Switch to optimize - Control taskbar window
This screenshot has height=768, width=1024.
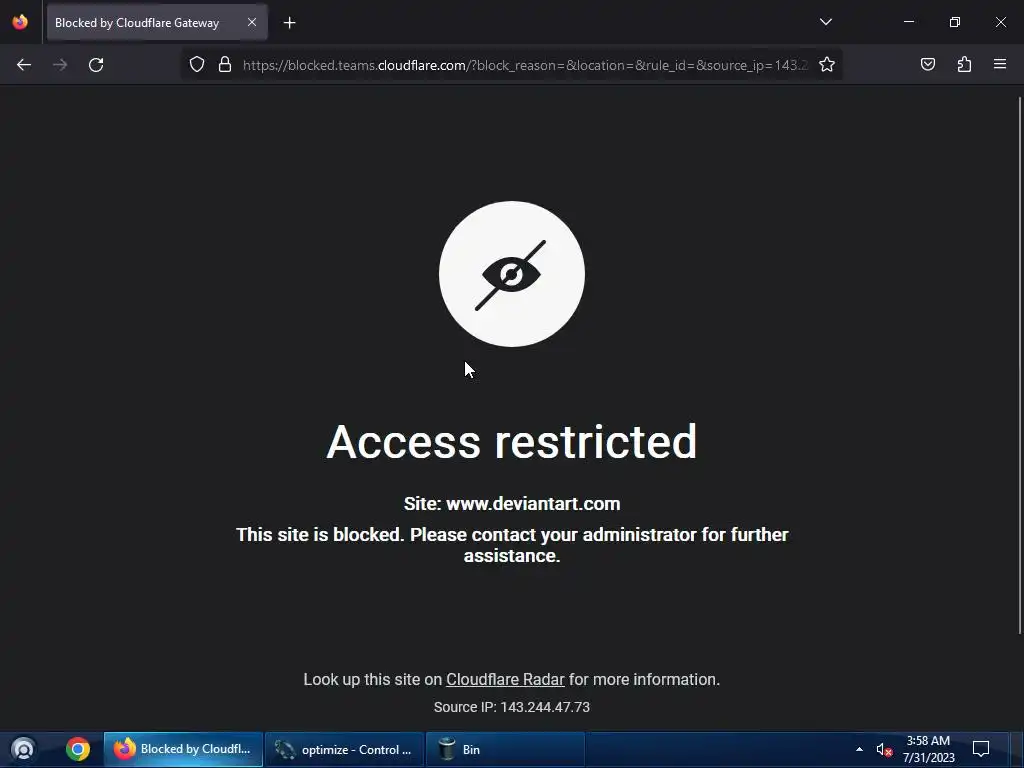coord(344,749)
